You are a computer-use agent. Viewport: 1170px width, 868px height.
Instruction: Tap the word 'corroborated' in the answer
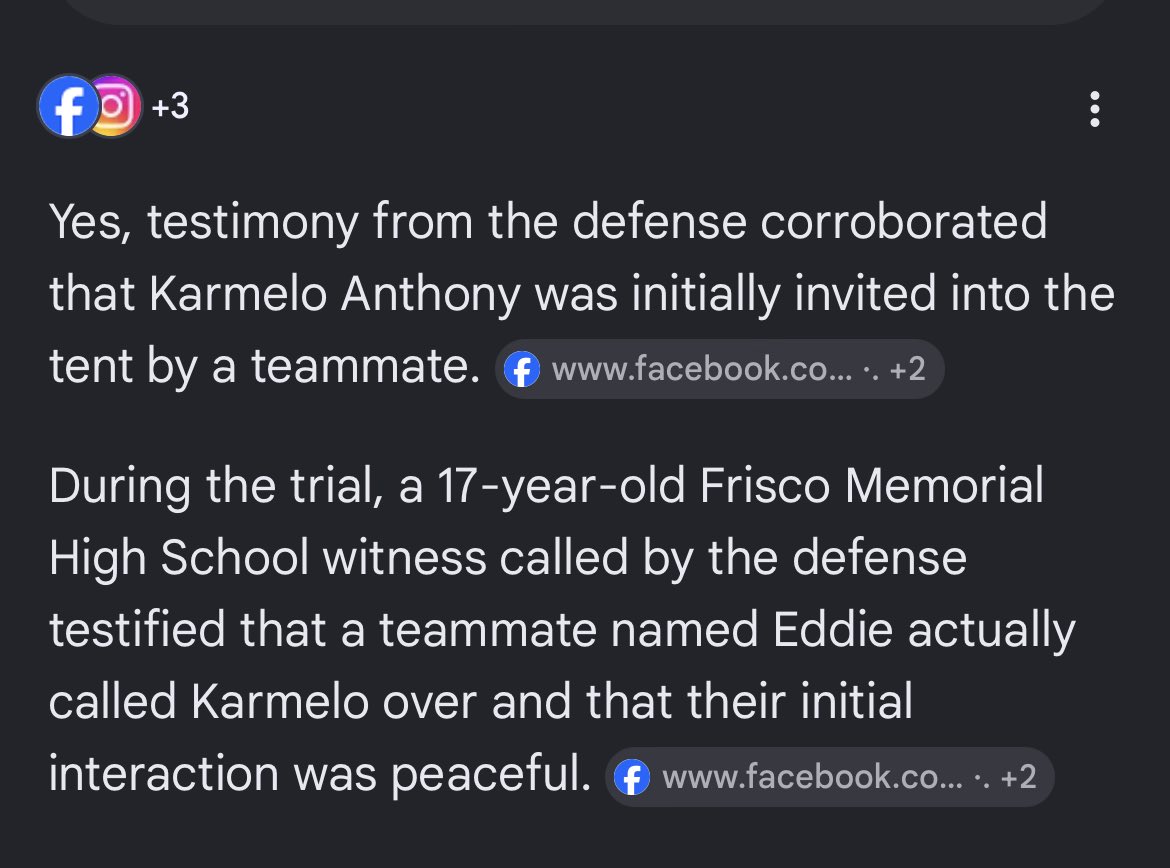coord(904,222)
